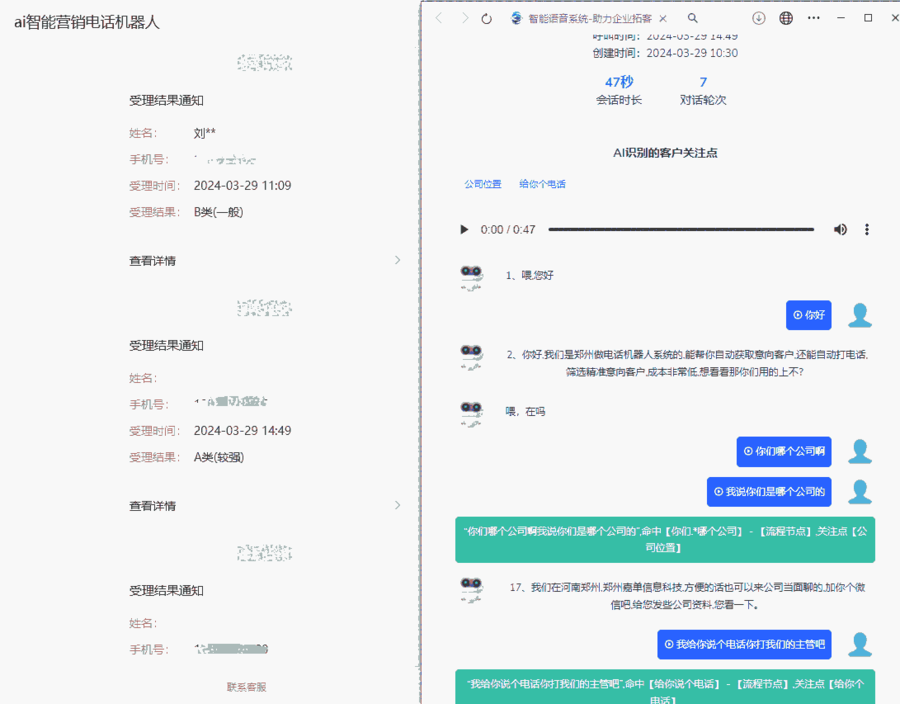Click the globe icon in the toolbar
The image size is (900, 704).
point(786,18)
